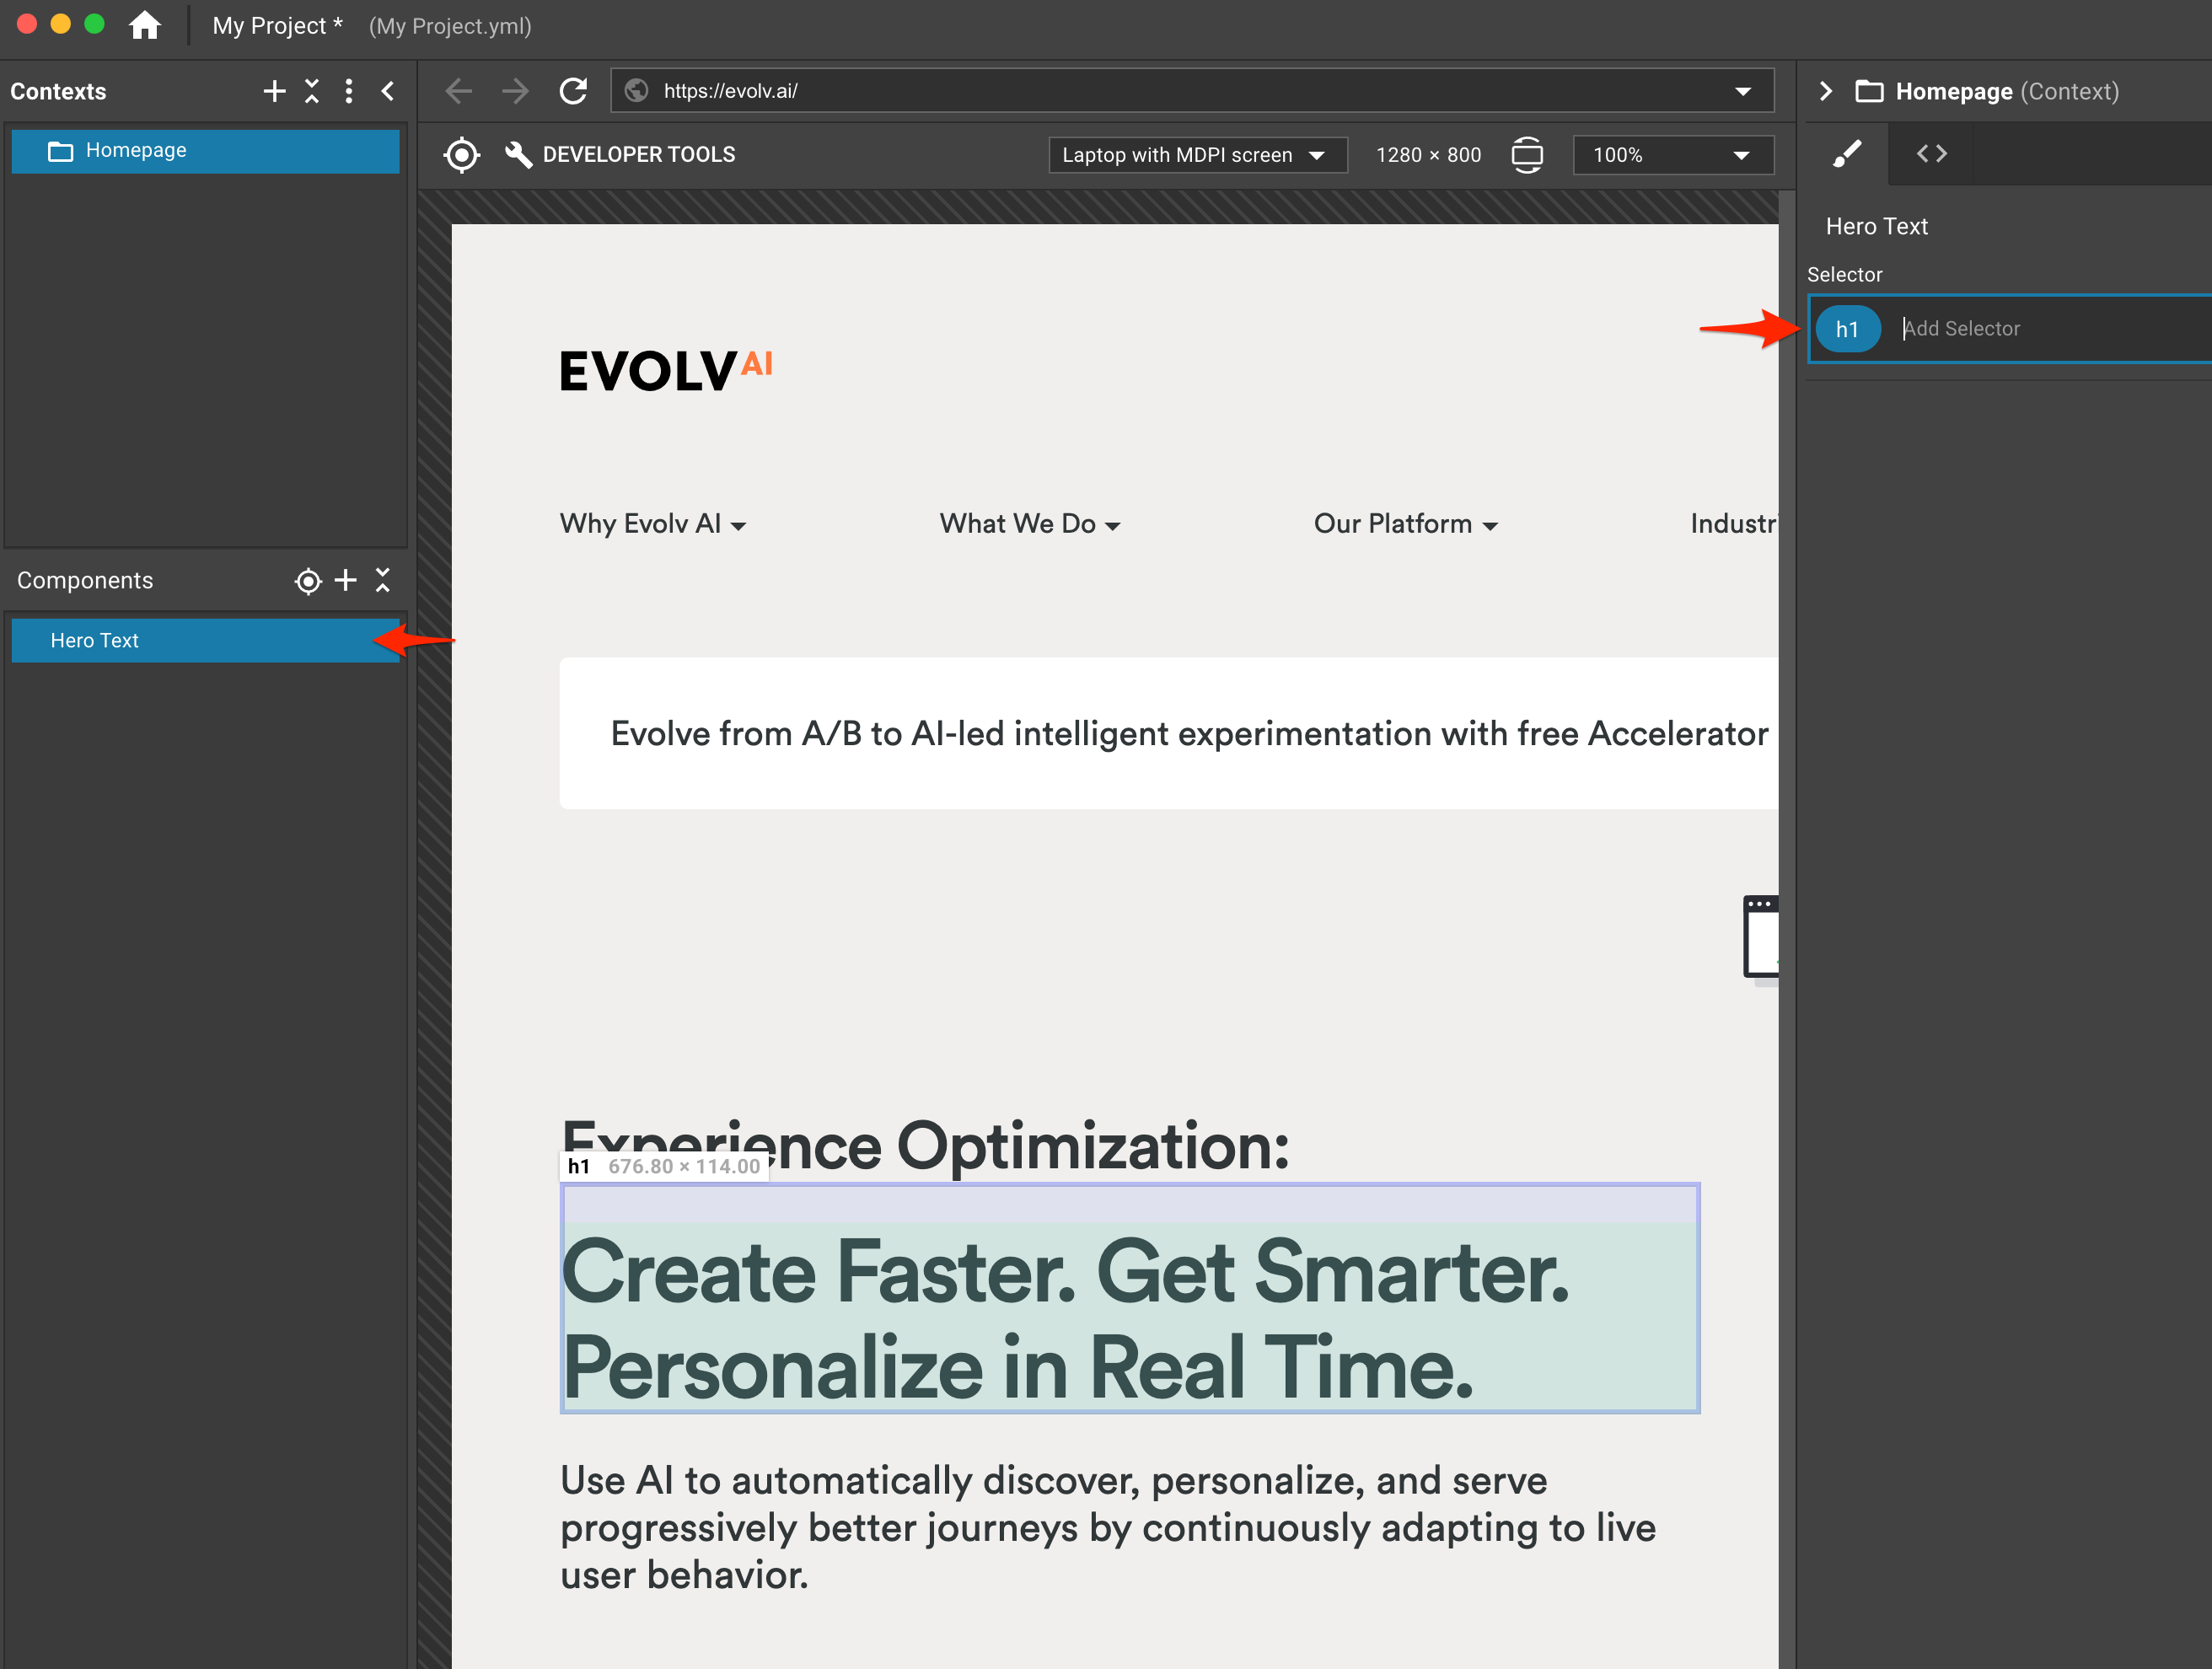The height and width of the screenshot is (1669, 2212).
Task: Click the 1280 × 800 dimensions field
Action: [1428, 155]
